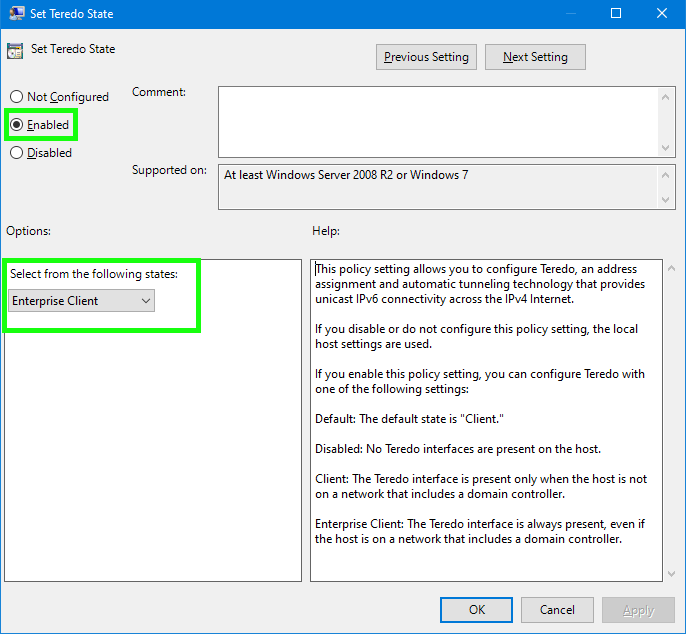Maximize the Set Teredo State window
Screen dimensions: 686x634
tap(615, 14)
